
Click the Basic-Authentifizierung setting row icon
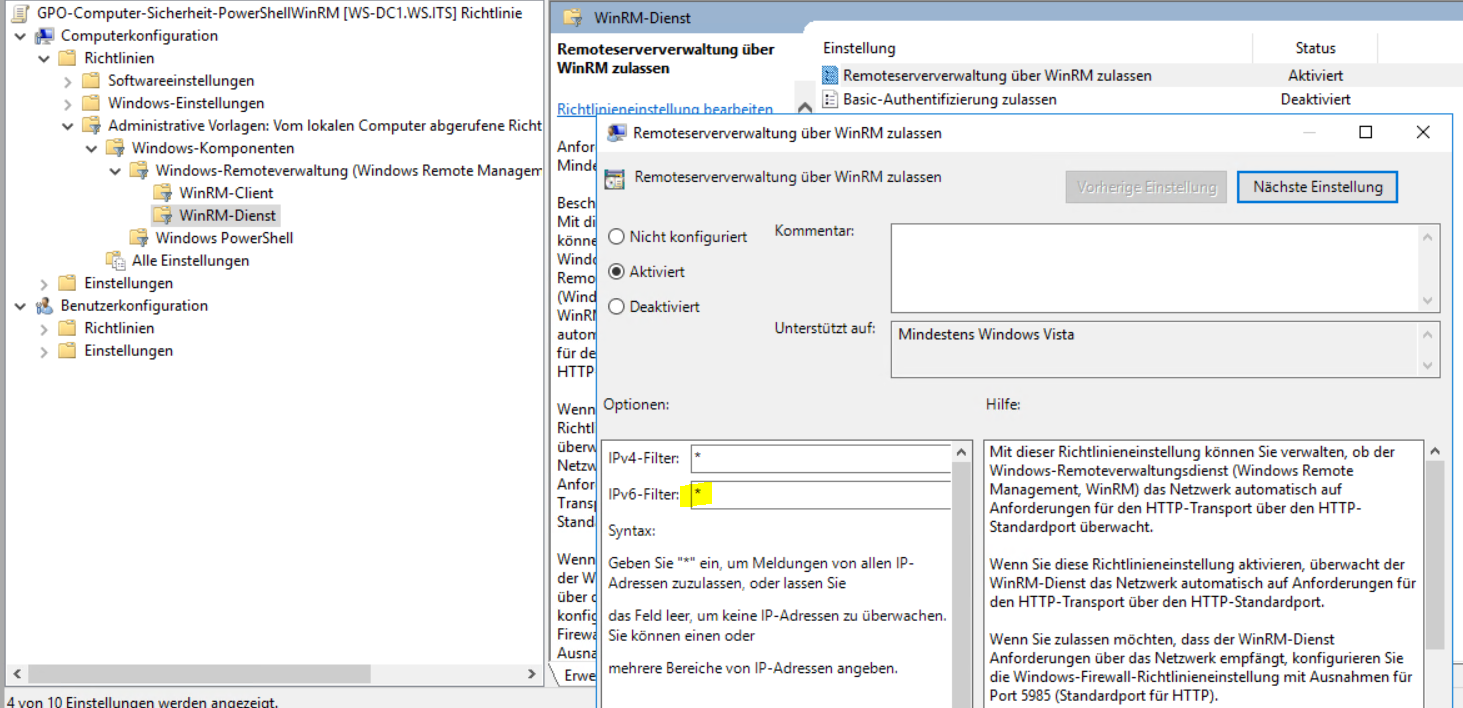click(829, 99)
